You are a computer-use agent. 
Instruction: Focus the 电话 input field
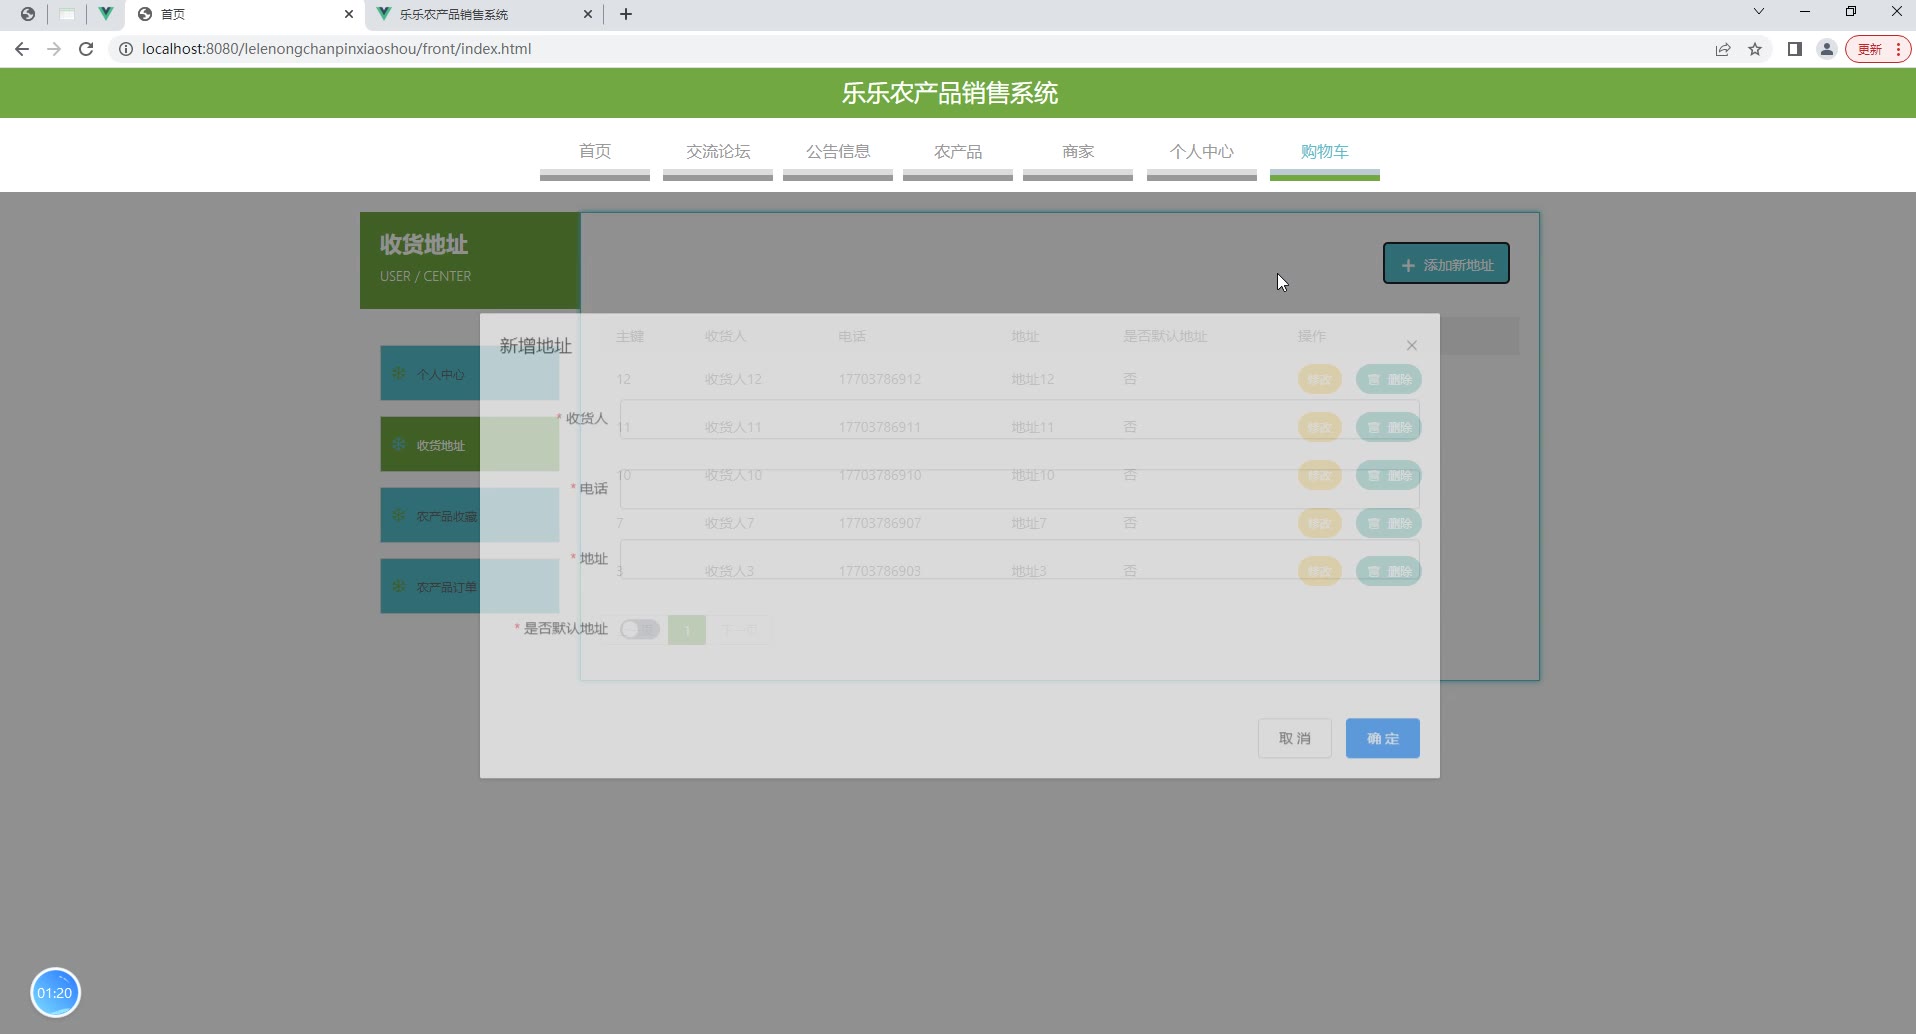[1019, 489]
